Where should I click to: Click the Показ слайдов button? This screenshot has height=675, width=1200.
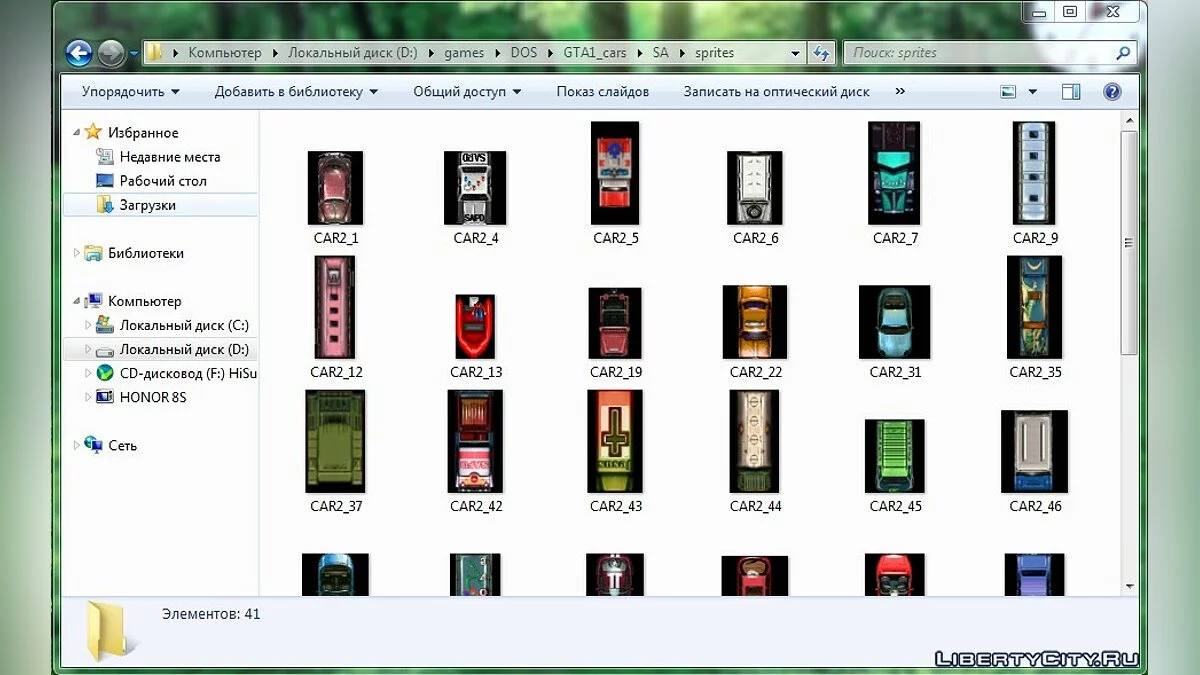click(x=602, y=91)
